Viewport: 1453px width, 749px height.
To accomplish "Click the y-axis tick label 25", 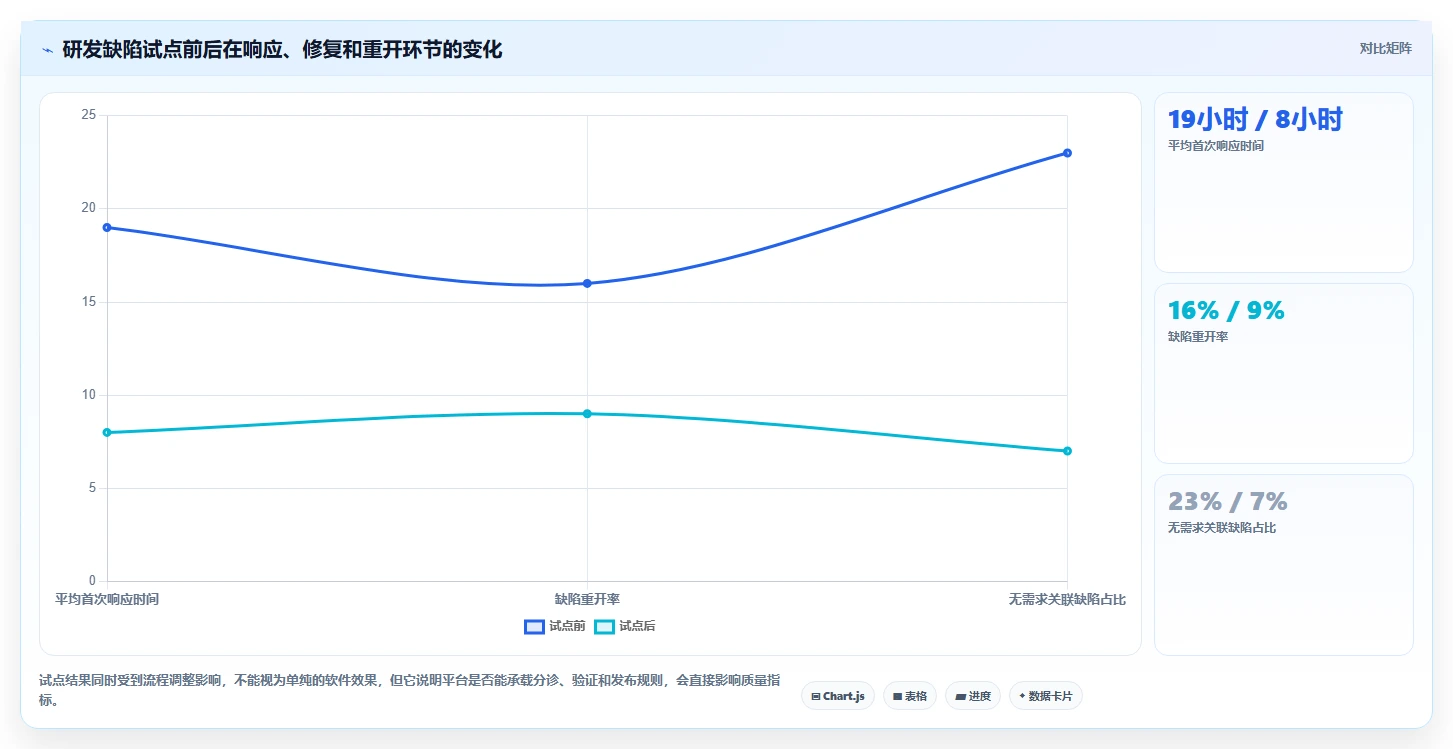I will (x=89, y=115).
